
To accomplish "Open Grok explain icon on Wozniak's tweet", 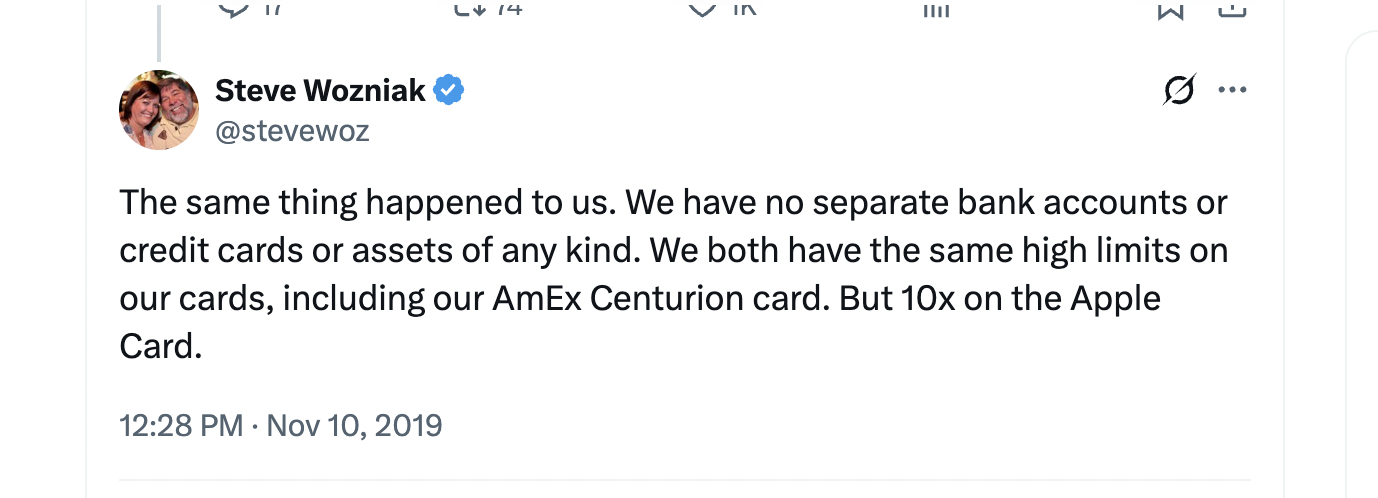I will 1180,91.
